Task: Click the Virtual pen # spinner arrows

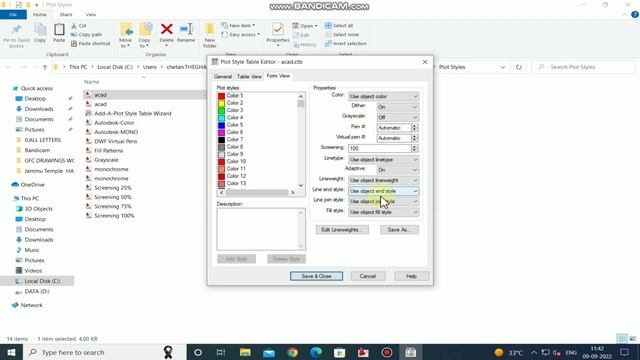Action: (415, 138)
